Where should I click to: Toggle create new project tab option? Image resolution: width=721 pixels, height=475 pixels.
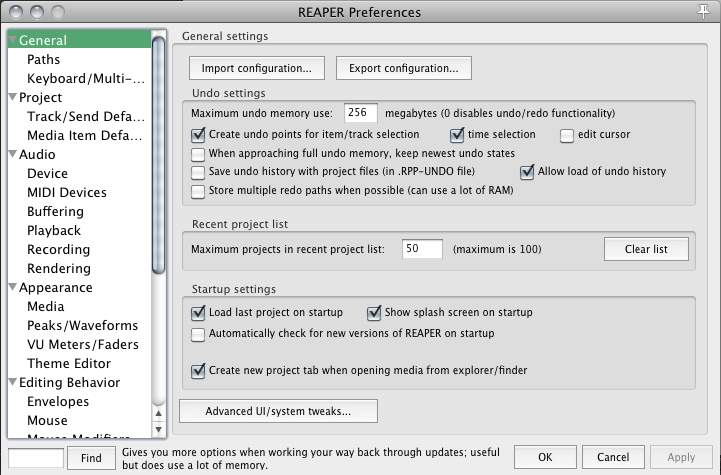point(198,371)
